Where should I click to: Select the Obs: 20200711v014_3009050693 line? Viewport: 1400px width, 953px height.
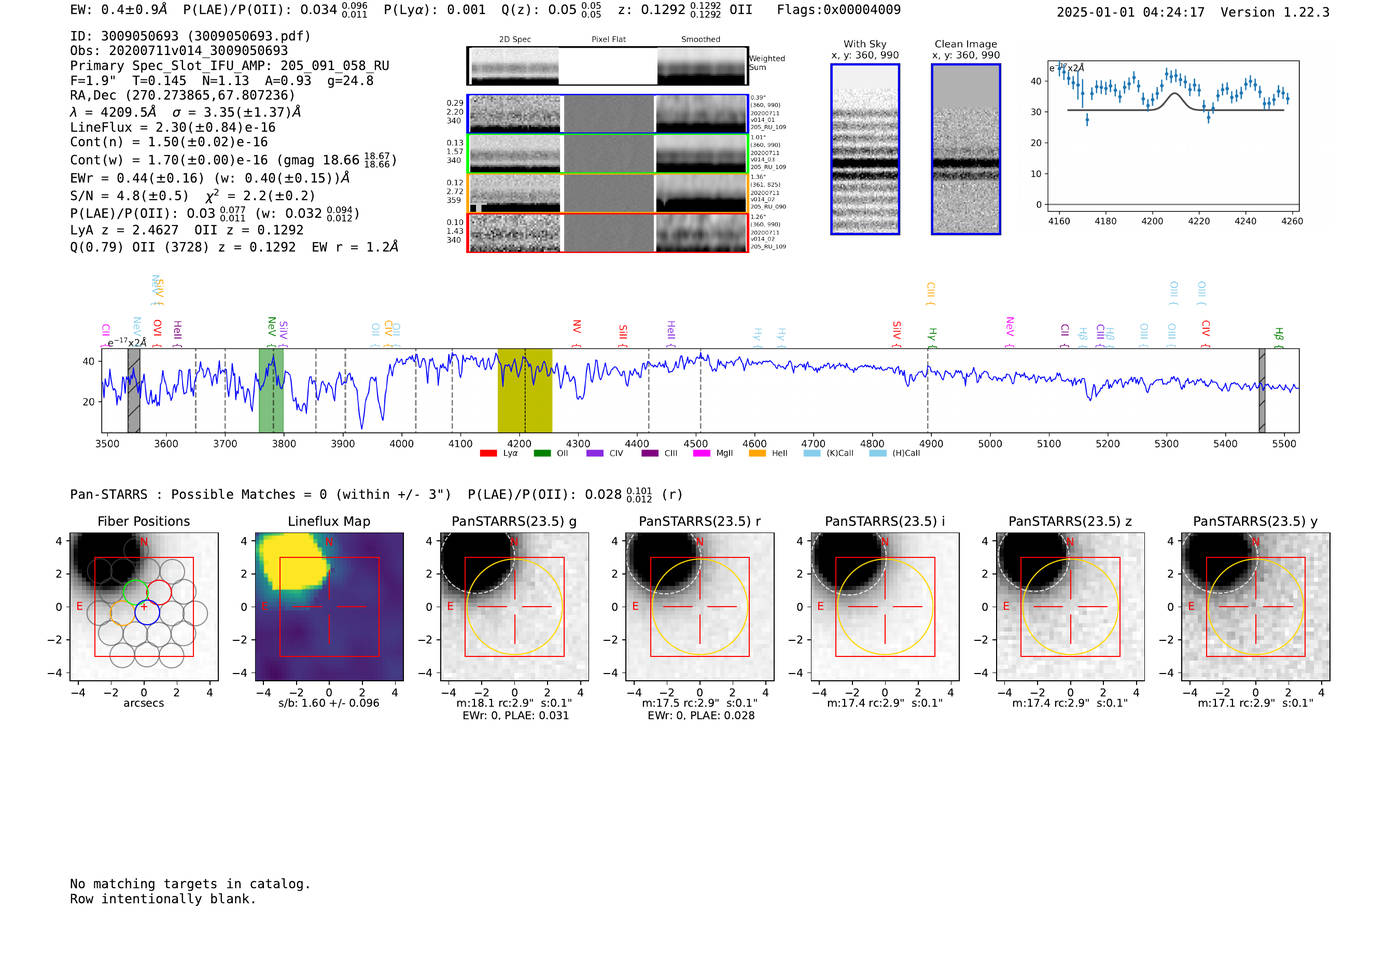tap(179, 50)
